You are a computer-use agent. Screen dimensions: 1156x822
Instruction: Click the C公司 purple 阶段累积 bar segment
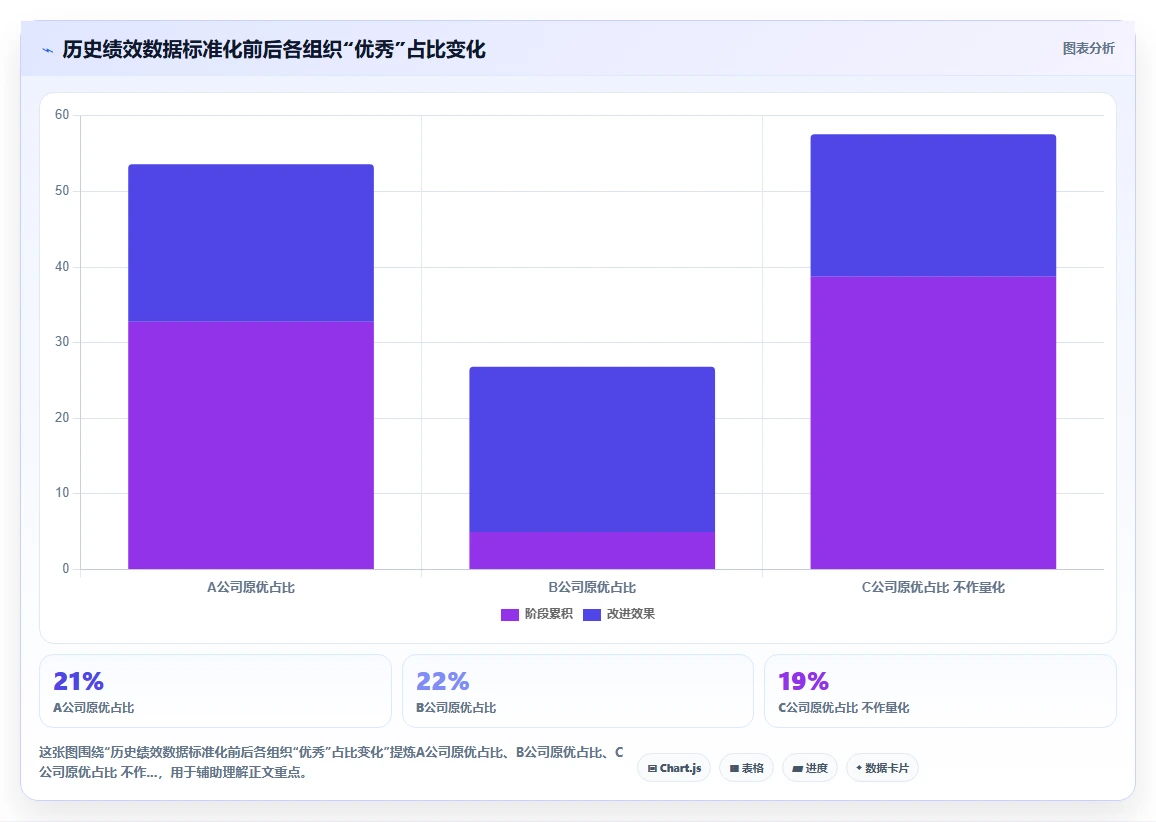click(933, 422)
